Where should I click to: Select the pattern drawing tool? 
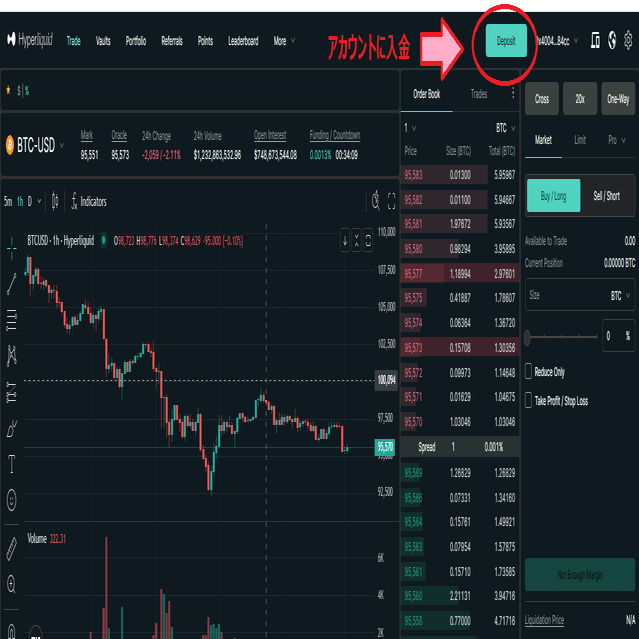click(x=12, y=355)
